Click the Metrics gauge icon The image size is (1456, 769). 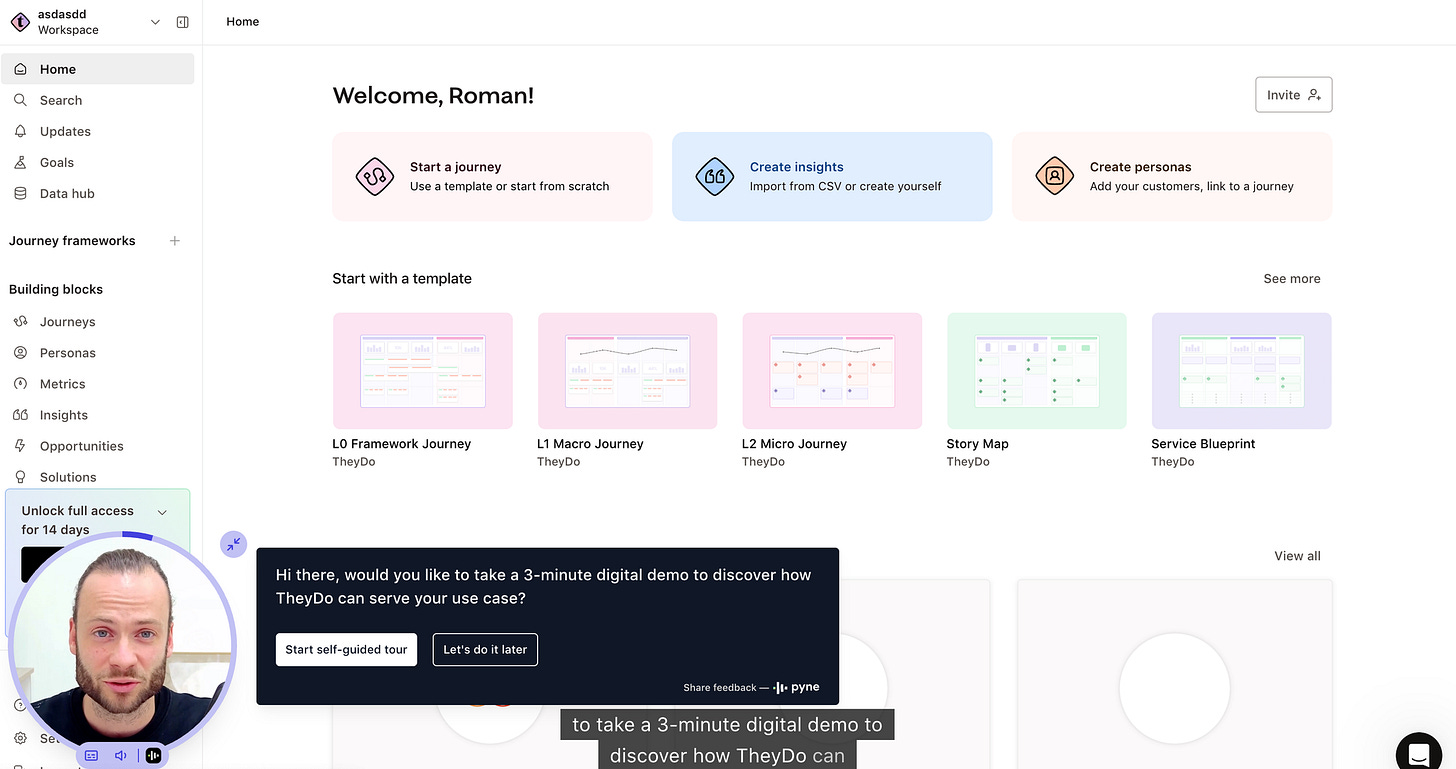click(x=20, y=384)
